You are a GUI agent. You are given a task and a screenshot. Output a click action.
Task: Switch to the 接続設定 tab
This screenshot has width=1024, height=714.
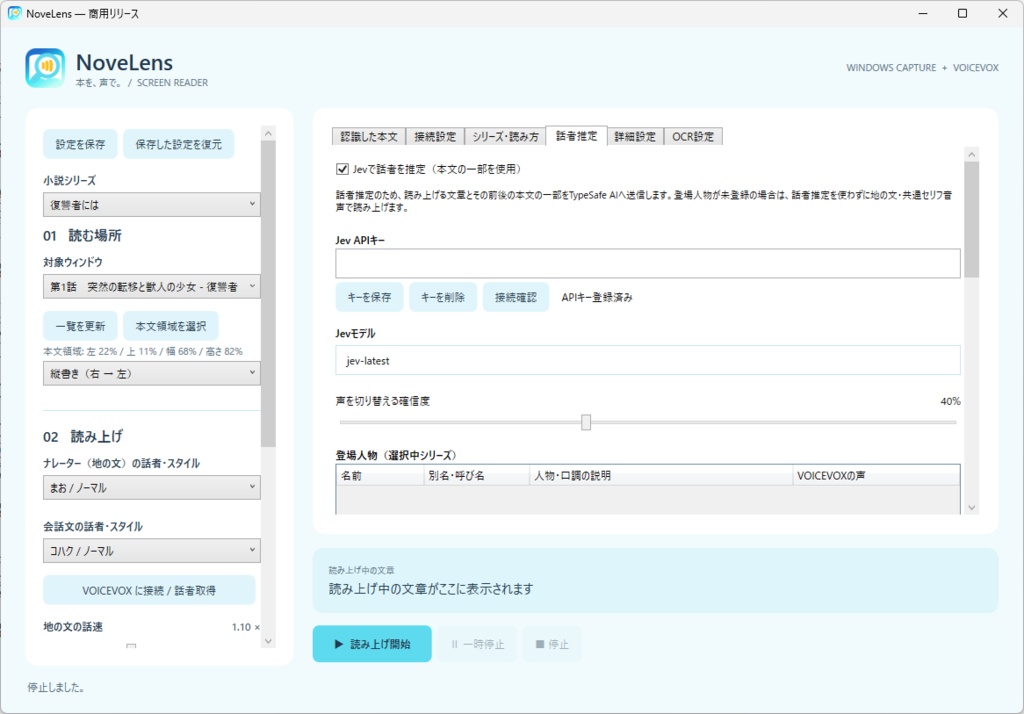coord(435,137)
